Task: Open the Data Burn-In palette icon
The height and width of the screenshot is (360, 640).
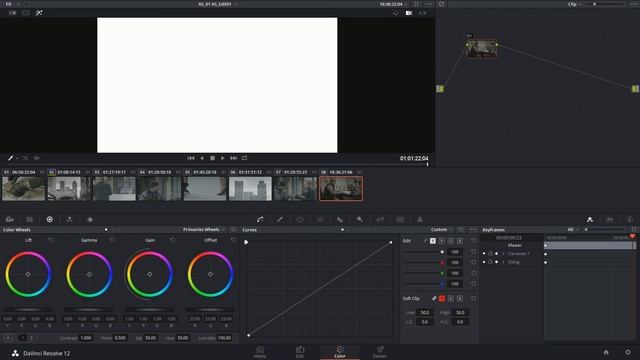Action: [x=420, y=220]
